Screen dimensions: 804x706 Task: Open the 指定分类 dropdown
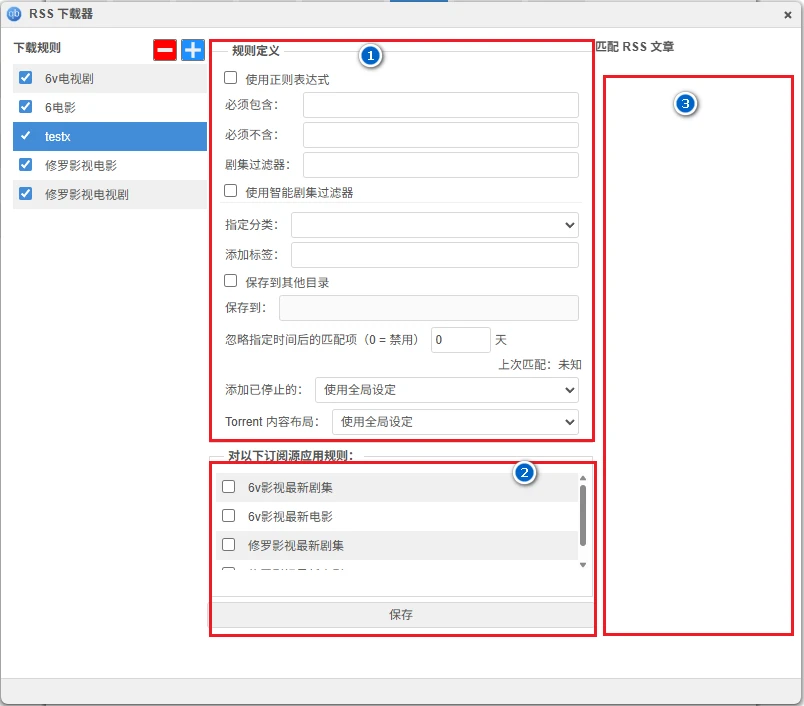click(434, 225)
